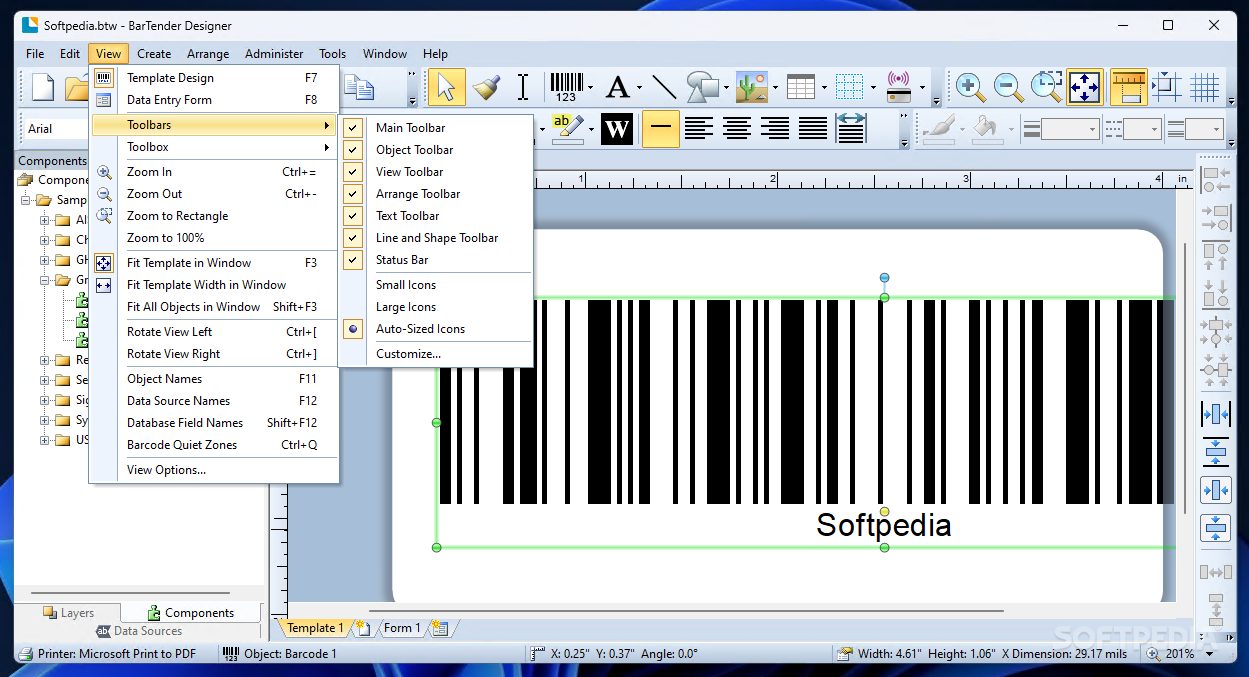
Task: Pick the format painter brush tool
Action: (x=486, y=87)
